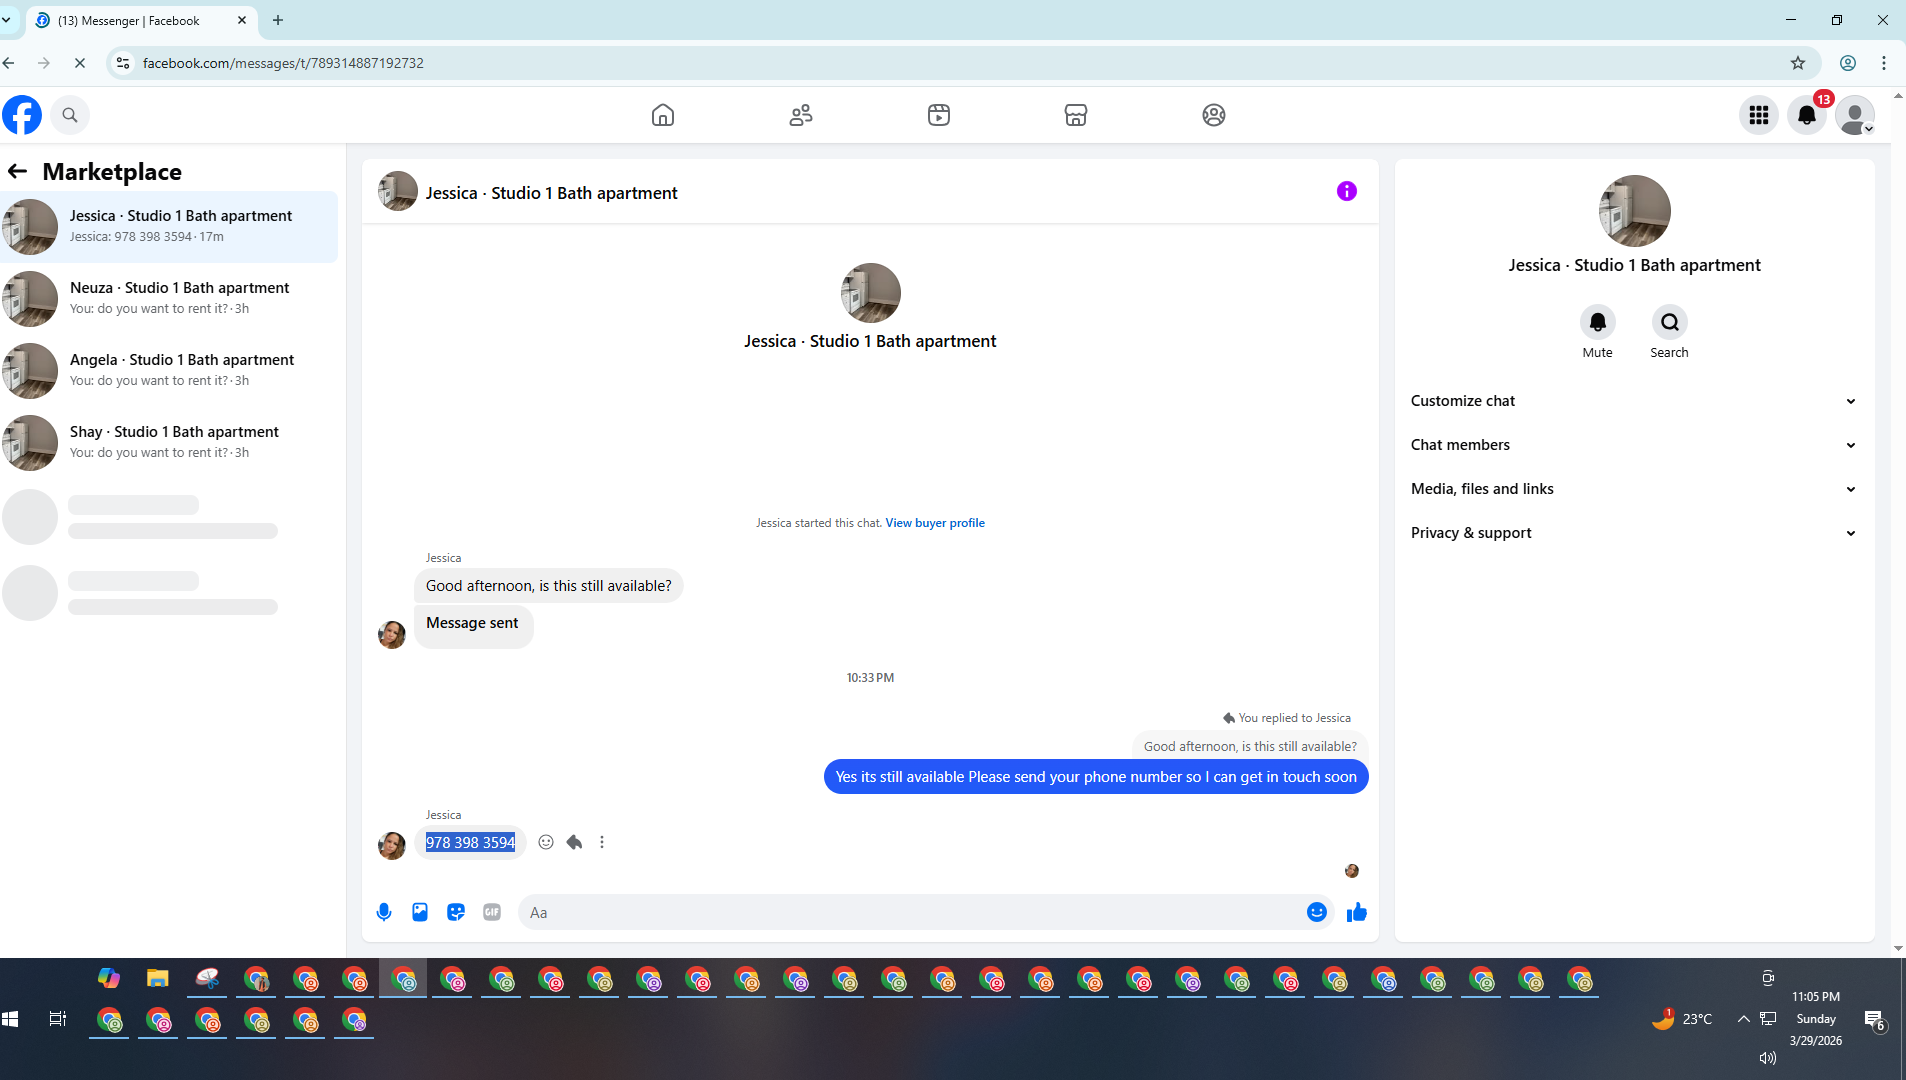The height and width of the screenshot is (1080, 1906).
Task: Open Shay Studio 1 Bath apartment chat
Action: (169, 443)
